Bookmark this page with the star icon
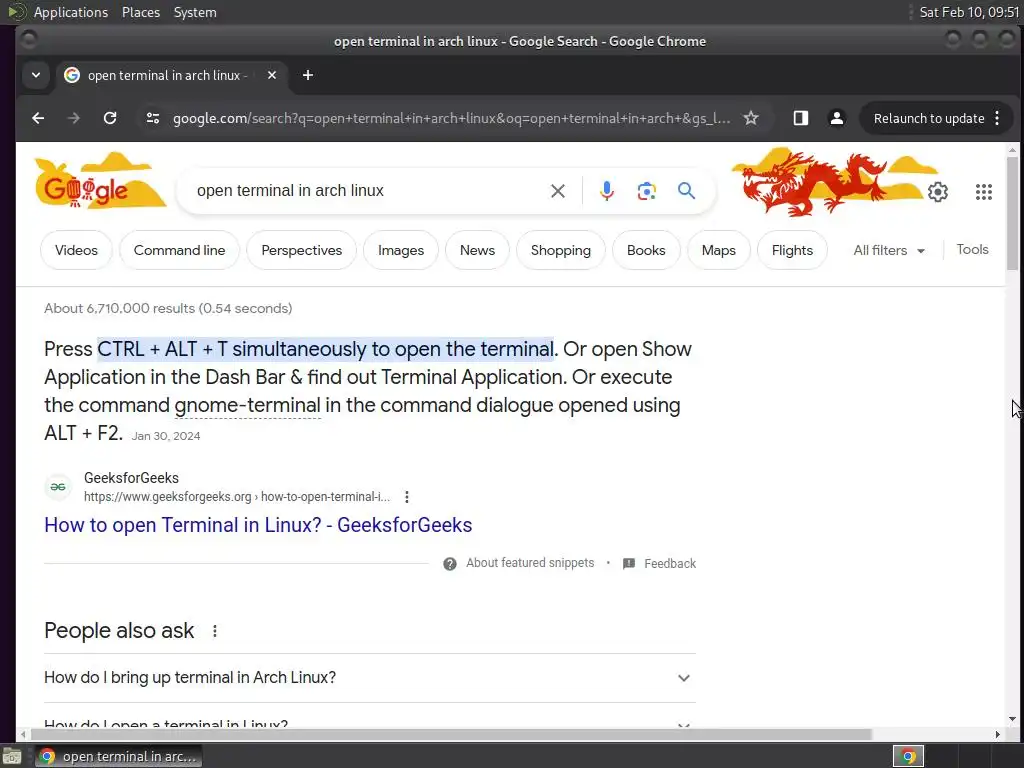The height and width of the screenshot is (768, 1024). 751,118
